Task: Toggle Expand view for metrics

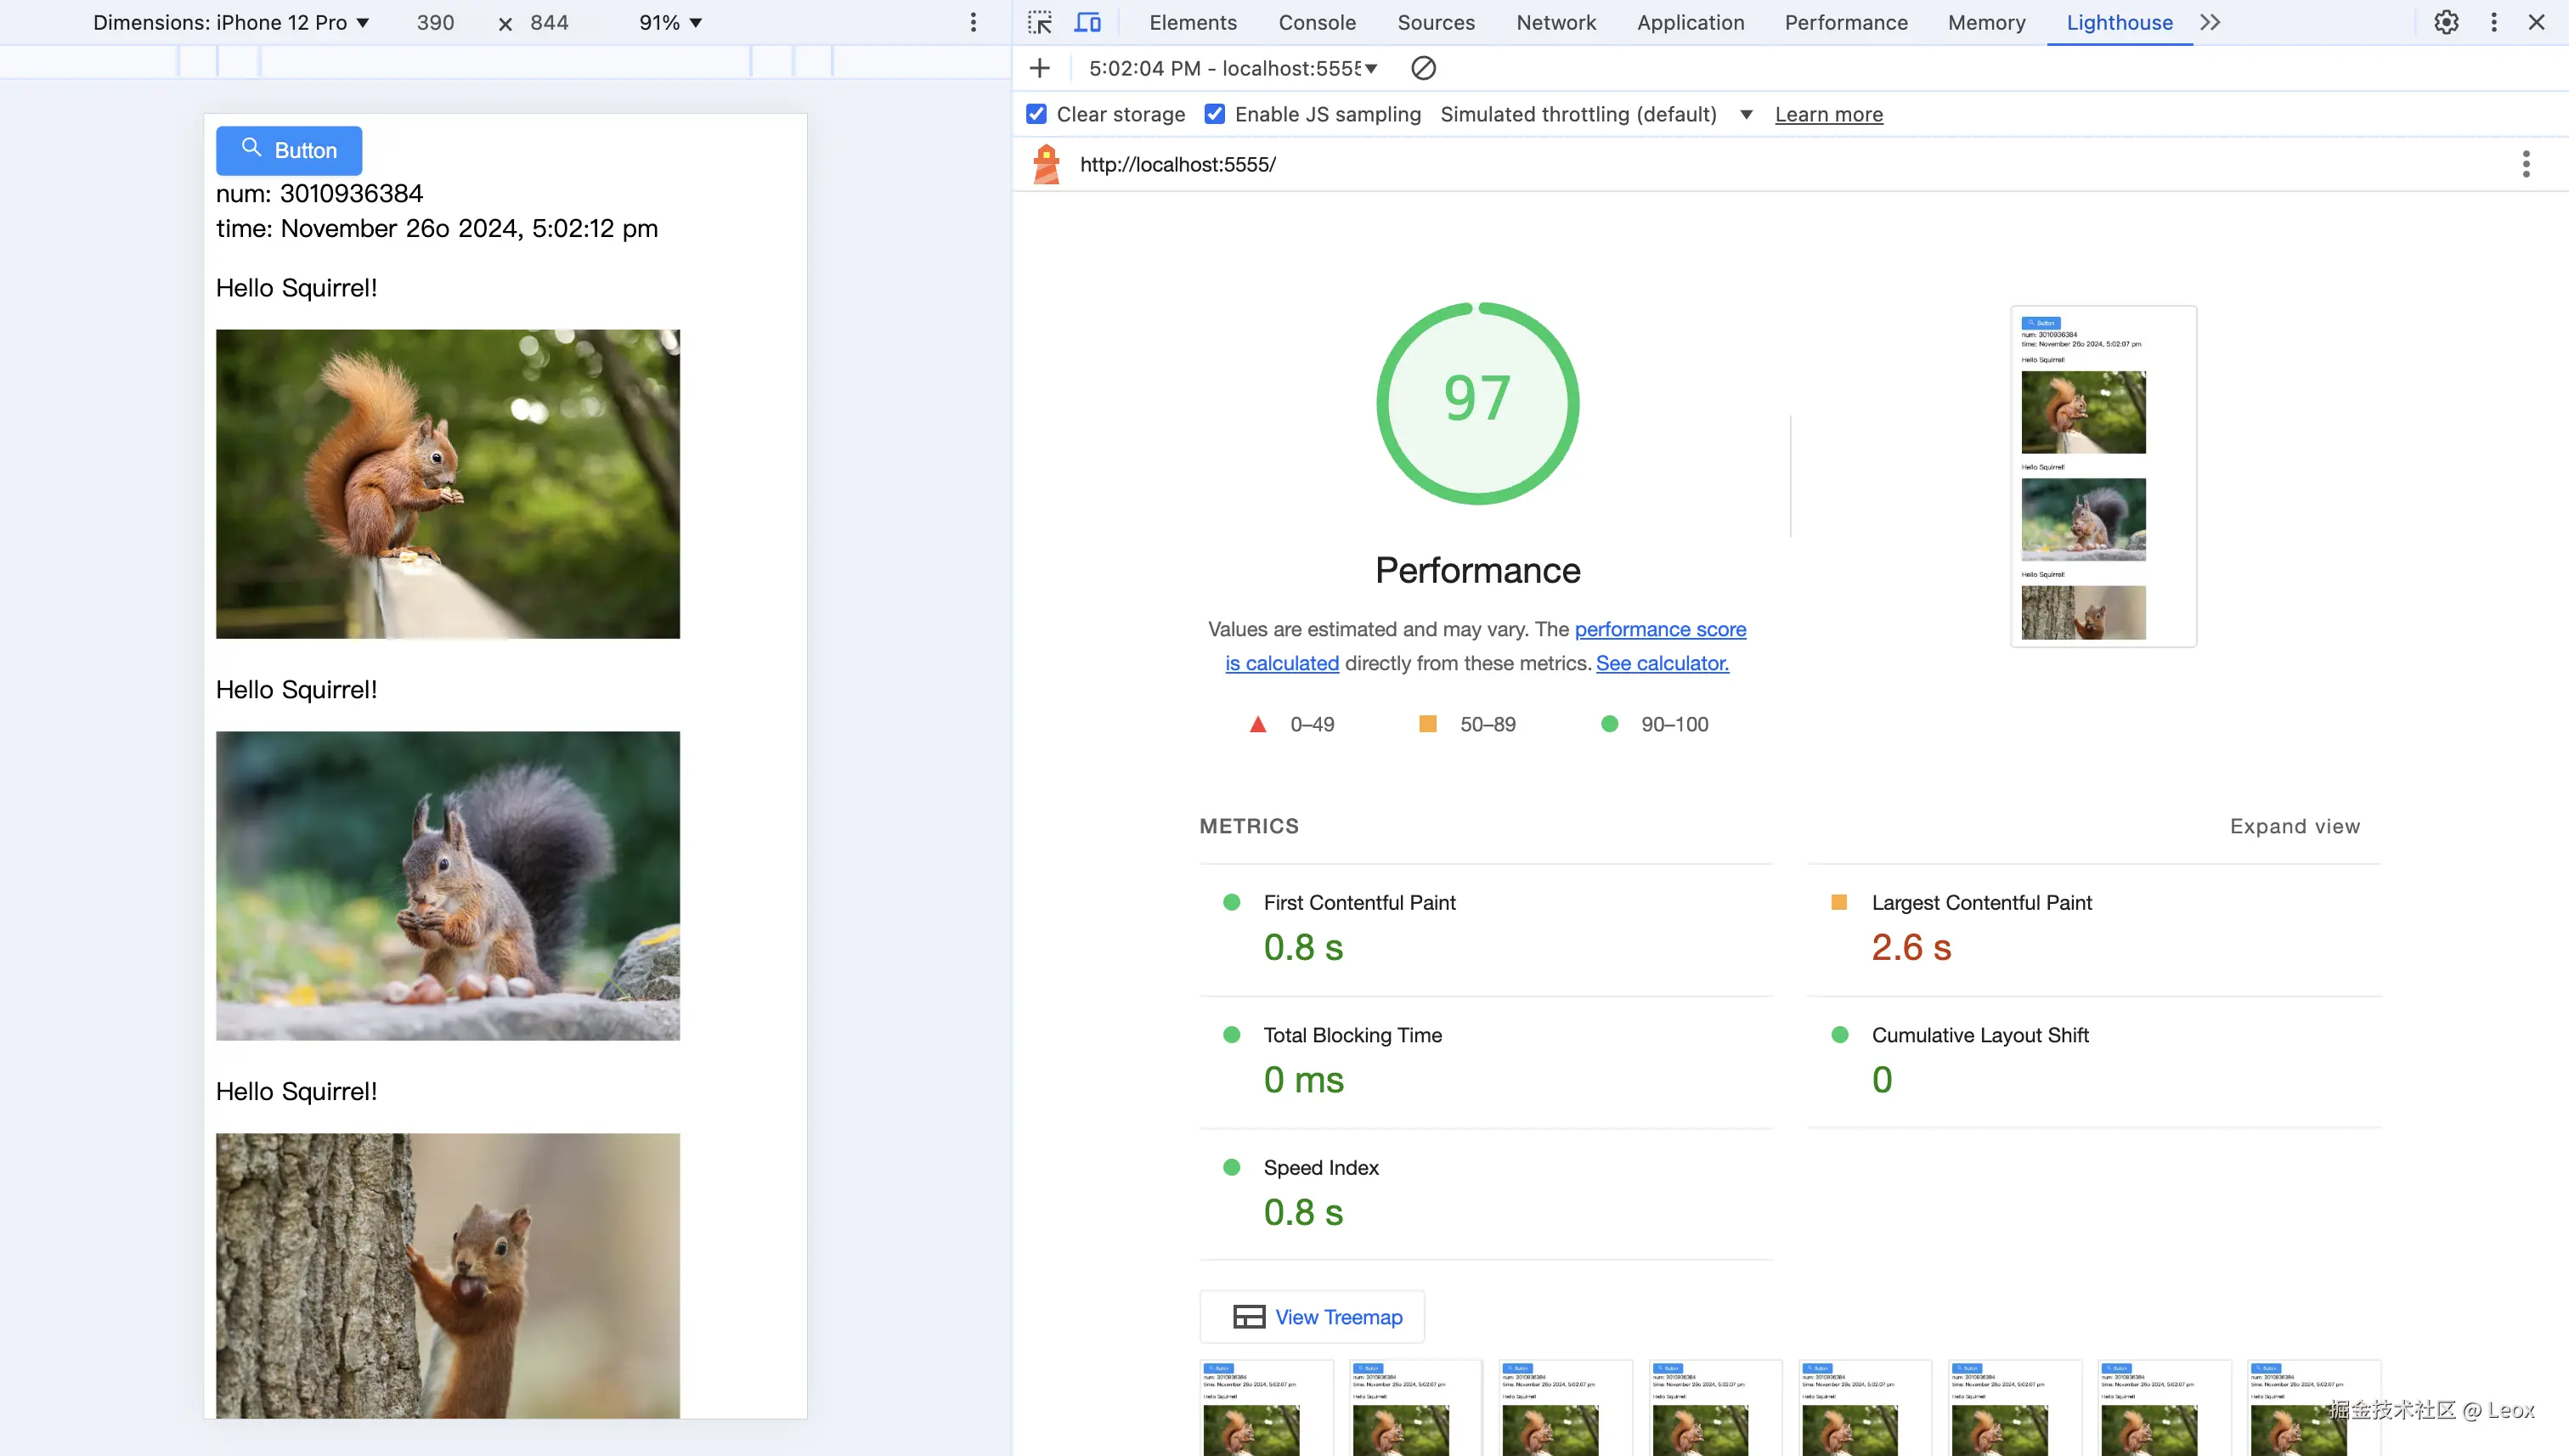Action: coord(2294,826)
